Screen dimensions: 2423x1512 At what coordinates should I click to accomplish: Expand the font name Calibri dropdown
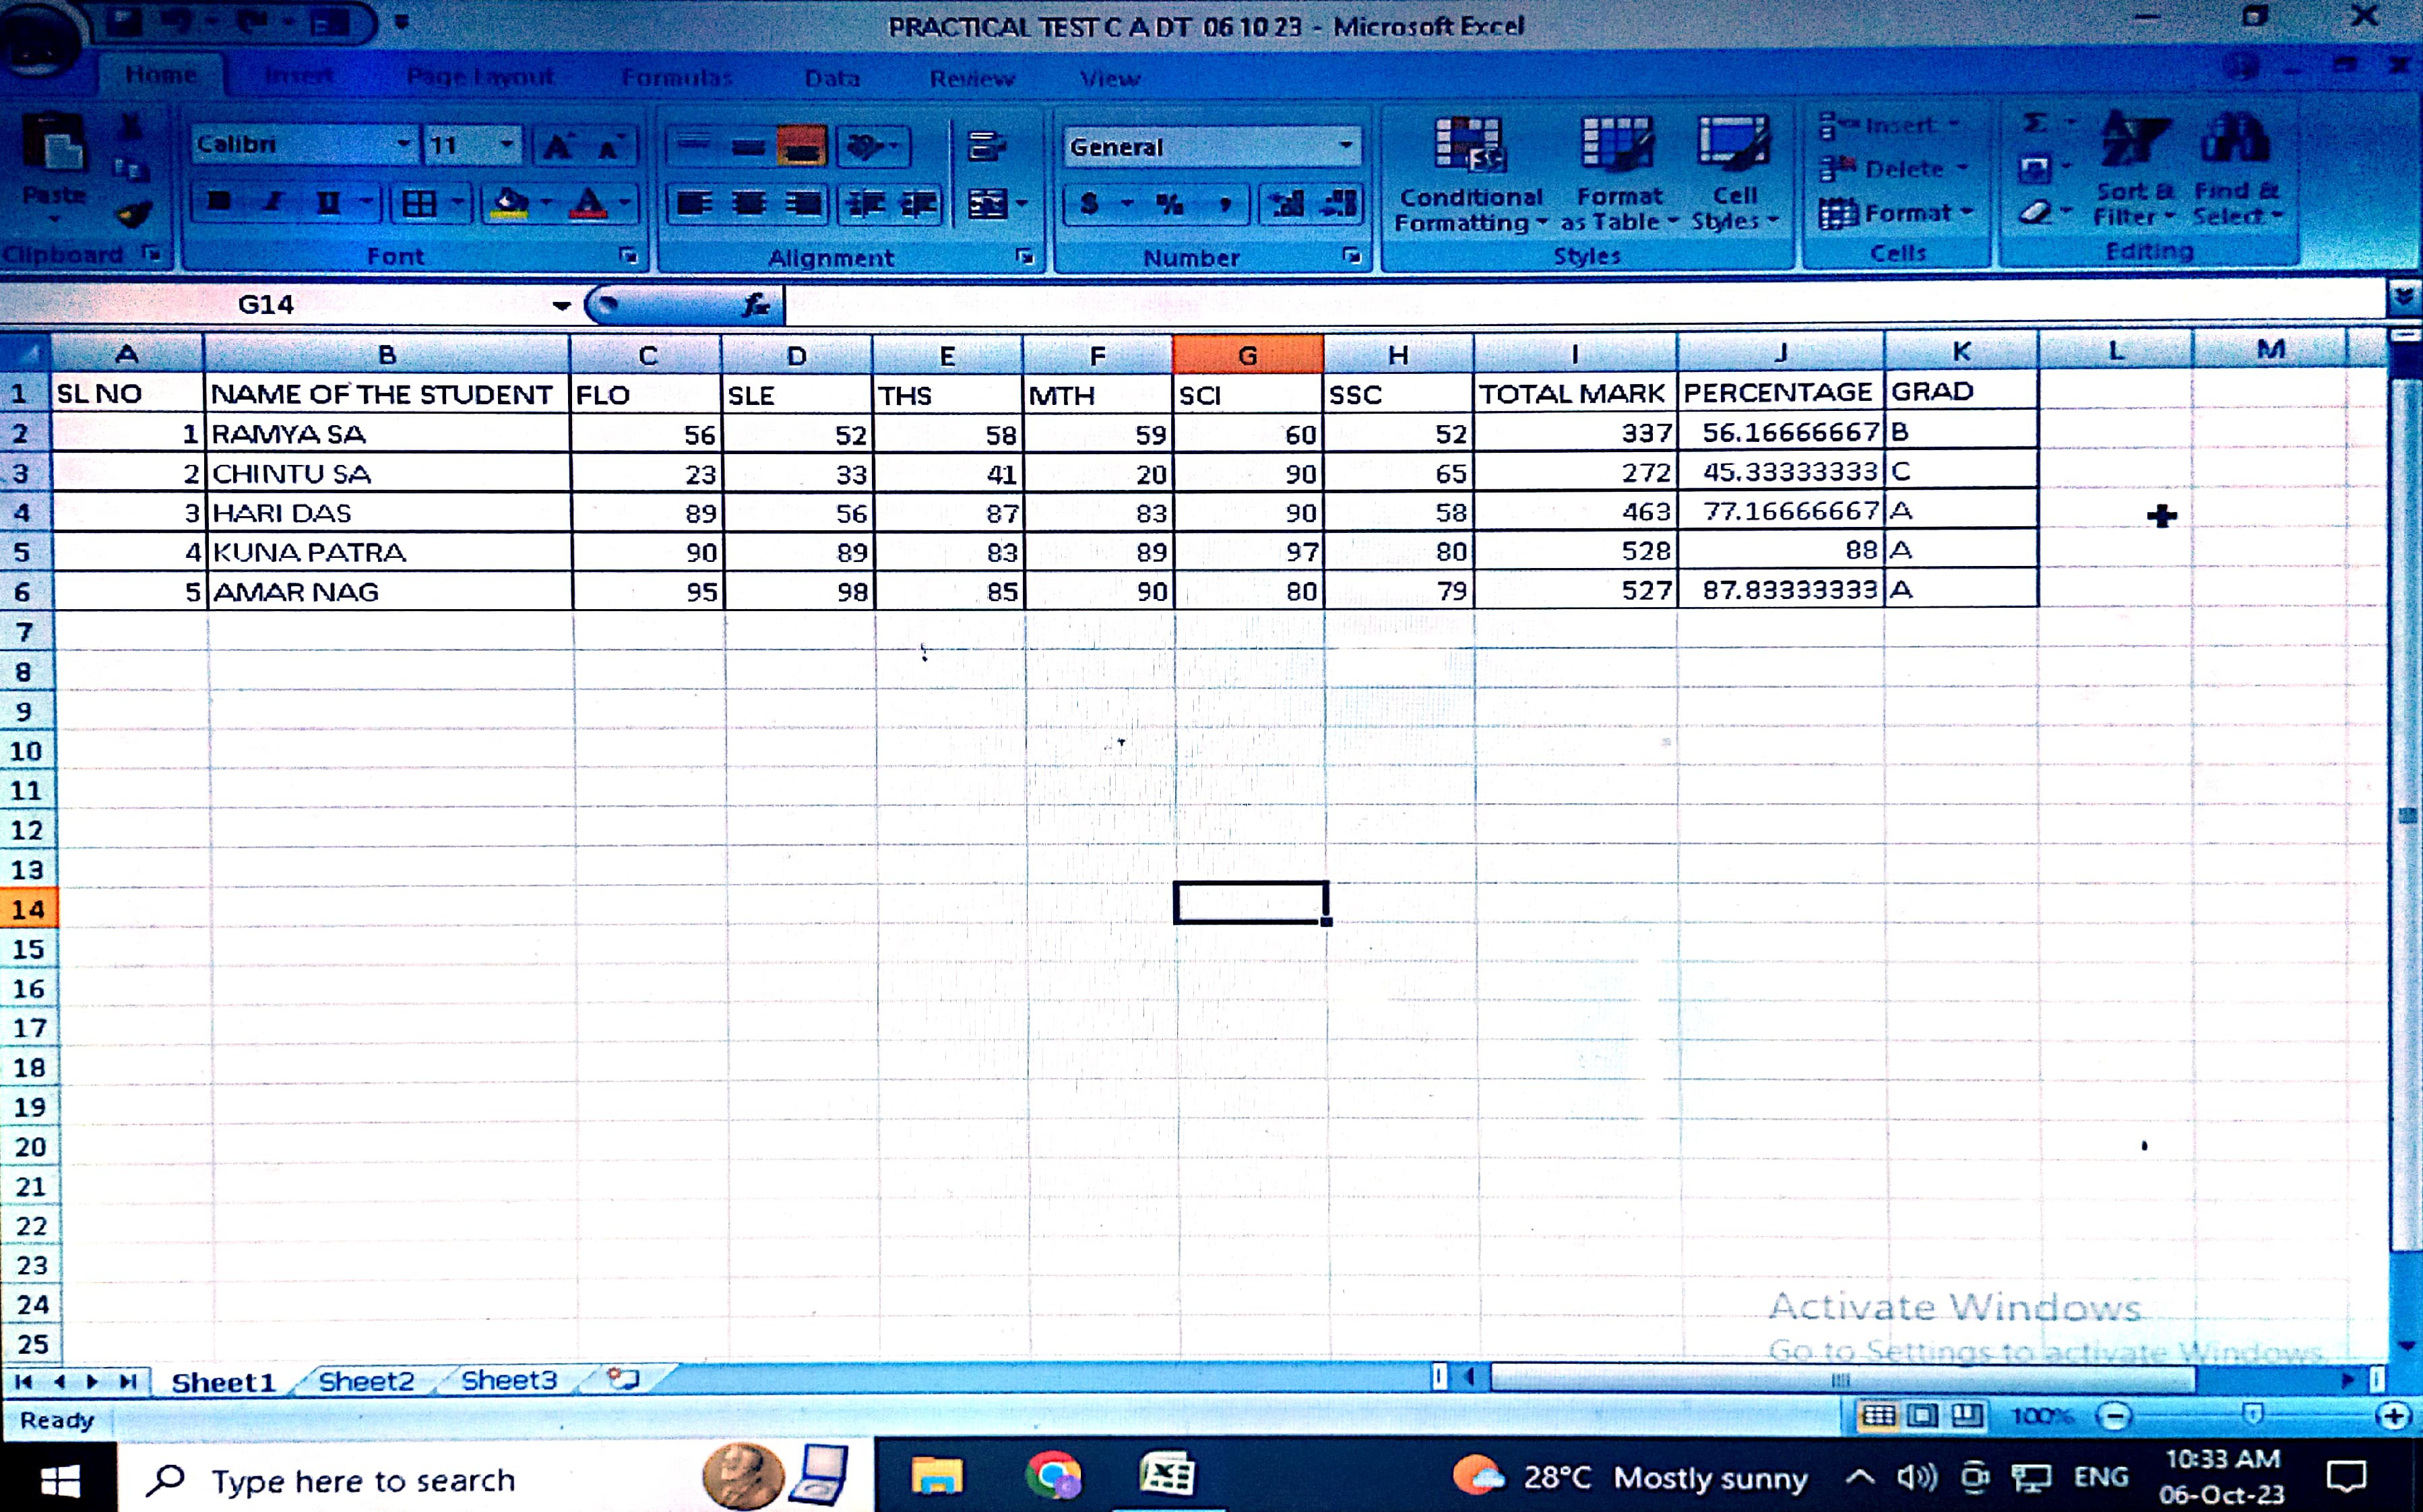[x=404, y=144]
